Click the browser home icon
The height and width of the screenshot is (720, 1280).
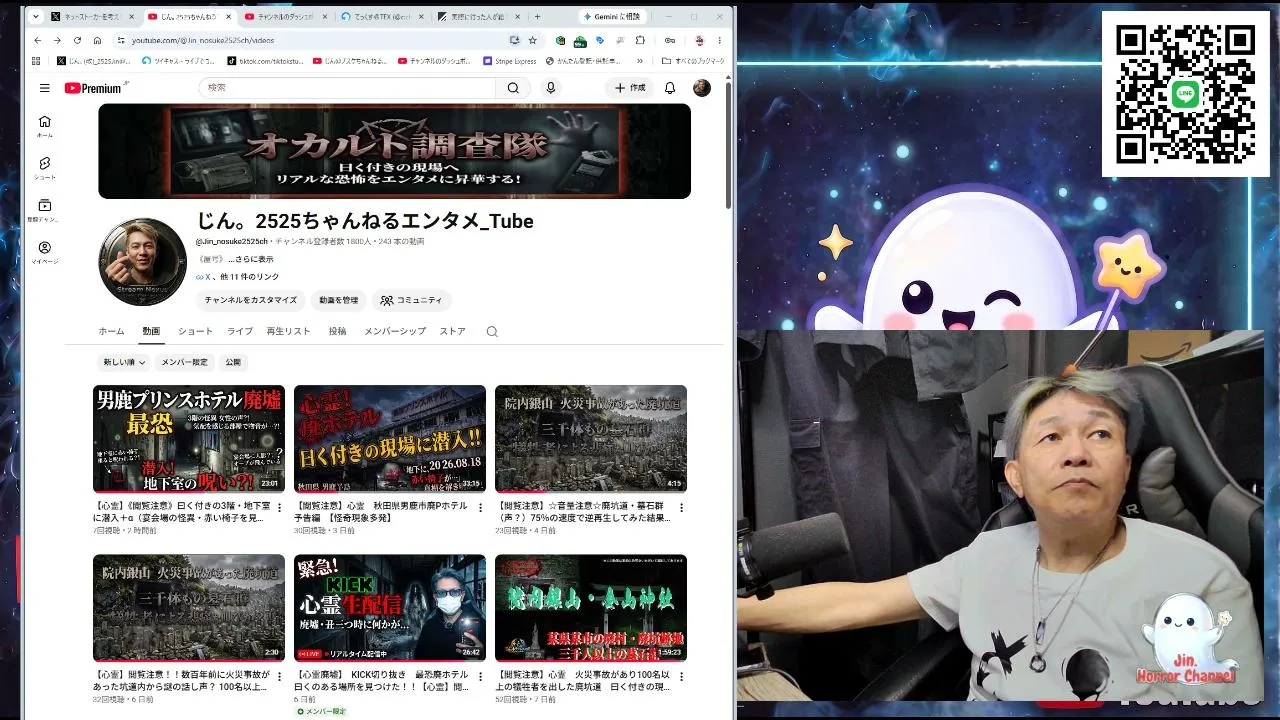(97, 40)
